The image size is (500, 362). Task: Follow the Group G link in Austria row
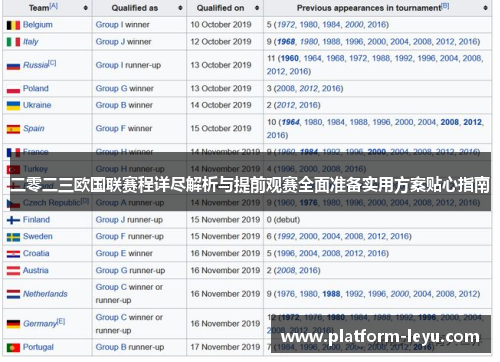(111, 271)
